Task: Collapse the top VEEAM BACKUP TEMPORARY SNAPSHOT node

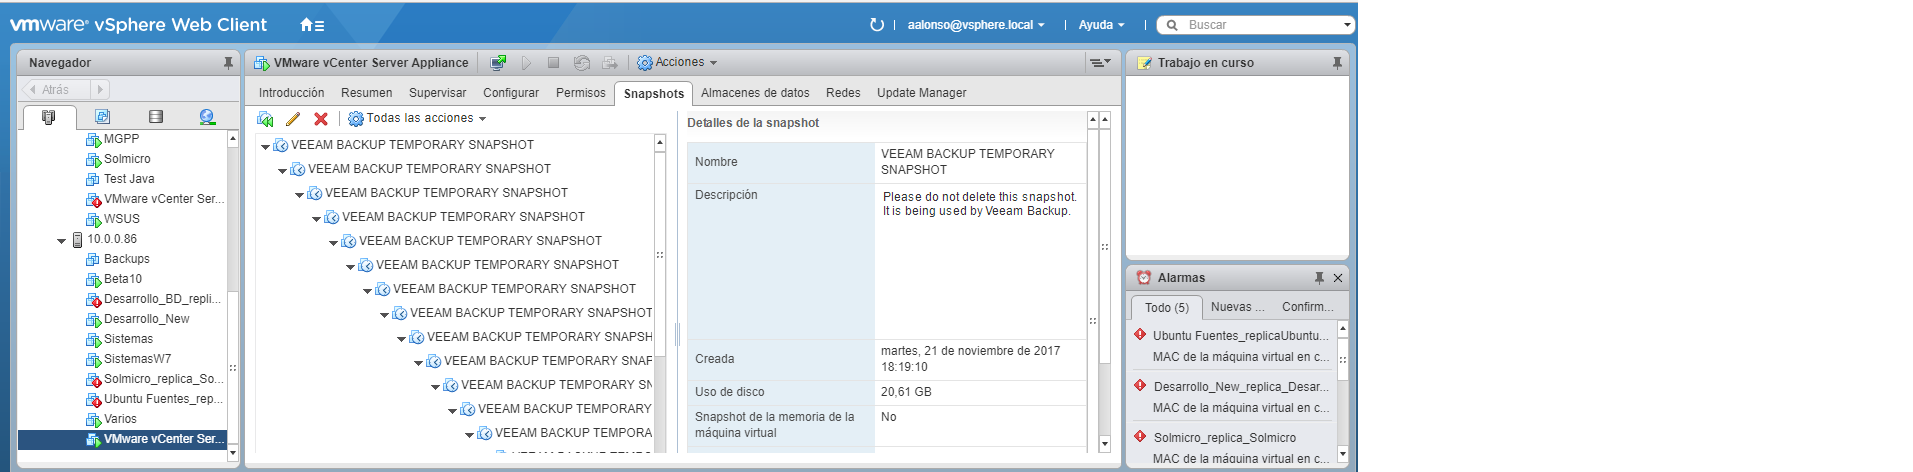Action: pyautogui.click(x=265, y=146)
